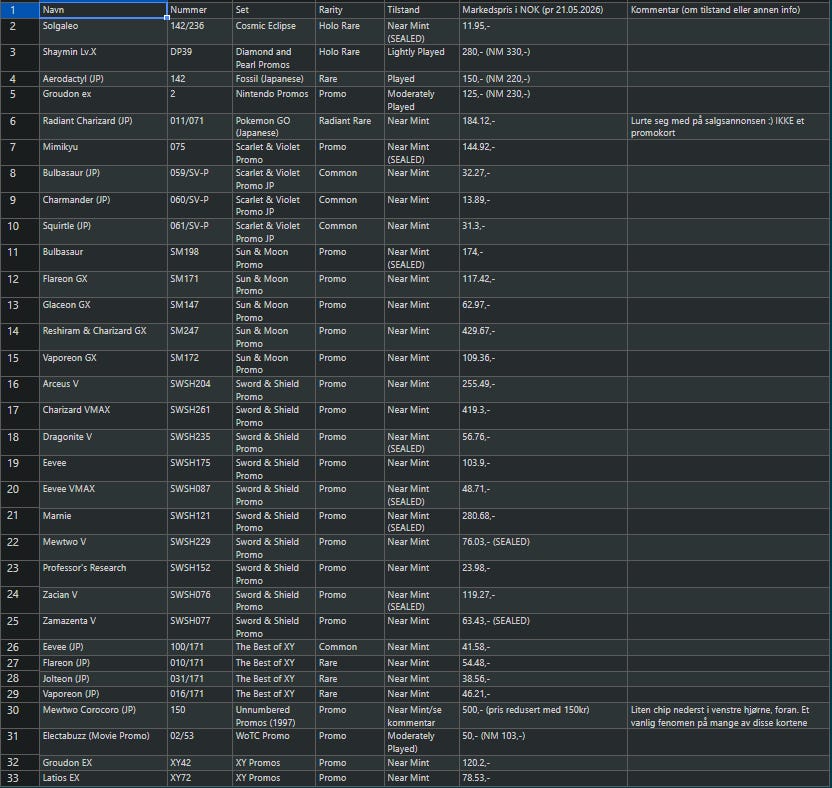
Task: Select the 'Vaporeon GX' cell
Action: click(103, 363)
